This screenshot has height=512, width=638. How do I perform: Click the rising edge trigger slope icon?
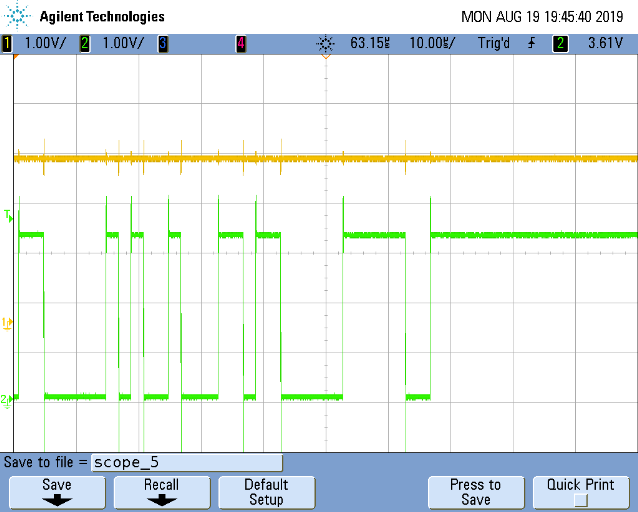pos(531,43)
